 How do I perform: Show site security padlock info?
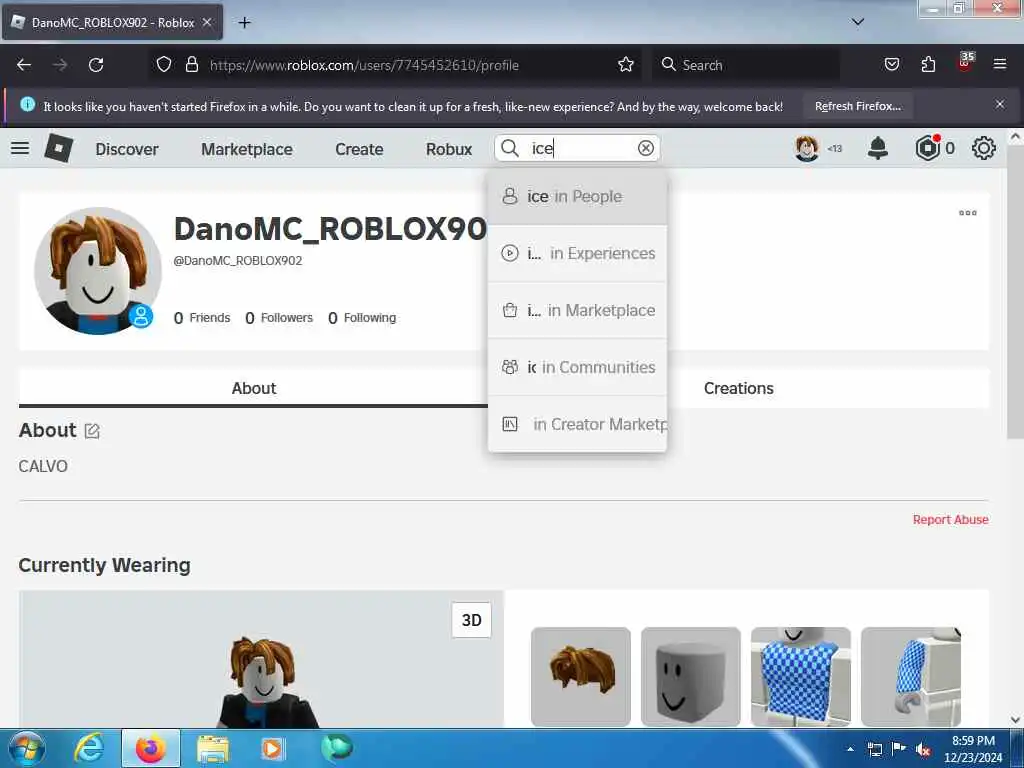pos(191,64)
